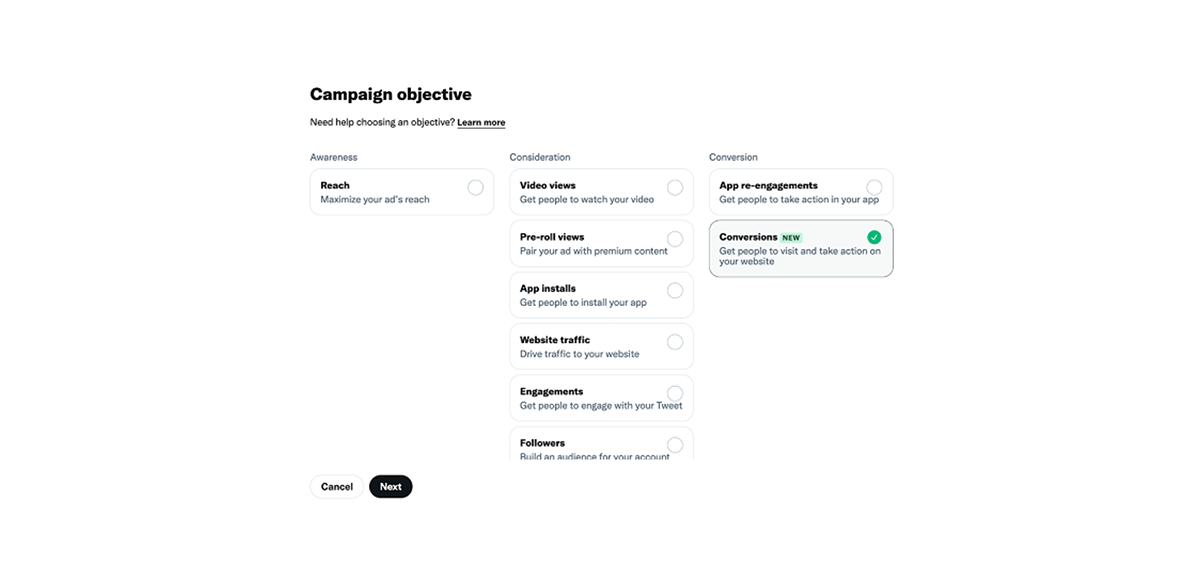The image size is (1200, 581).
Task: Click the NEW badge on Conversions
Action: (791, 238)
